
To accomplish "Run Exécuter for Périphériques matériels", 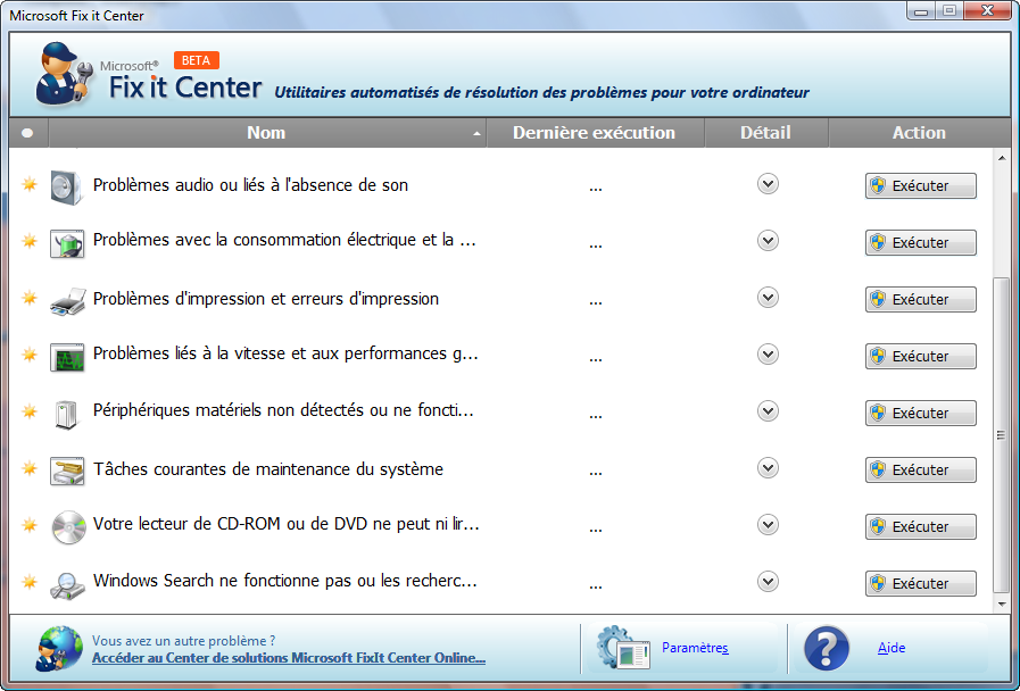I will (x=920, y=413).
